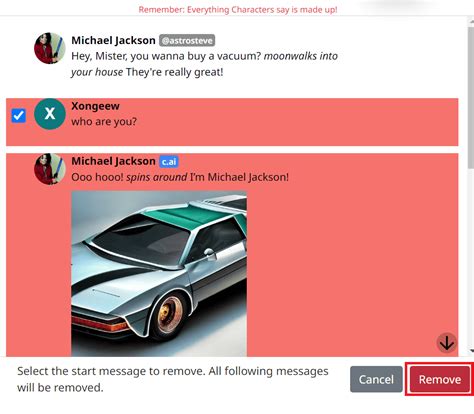Click the teal X avatar for Xongeew
The image size is (474, 414).
(50, 114)
